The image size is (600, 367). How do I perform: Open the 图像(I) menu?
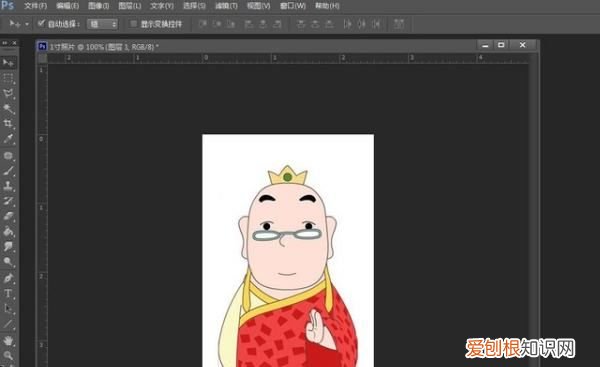pyautogui.click(x=98, y=6)
